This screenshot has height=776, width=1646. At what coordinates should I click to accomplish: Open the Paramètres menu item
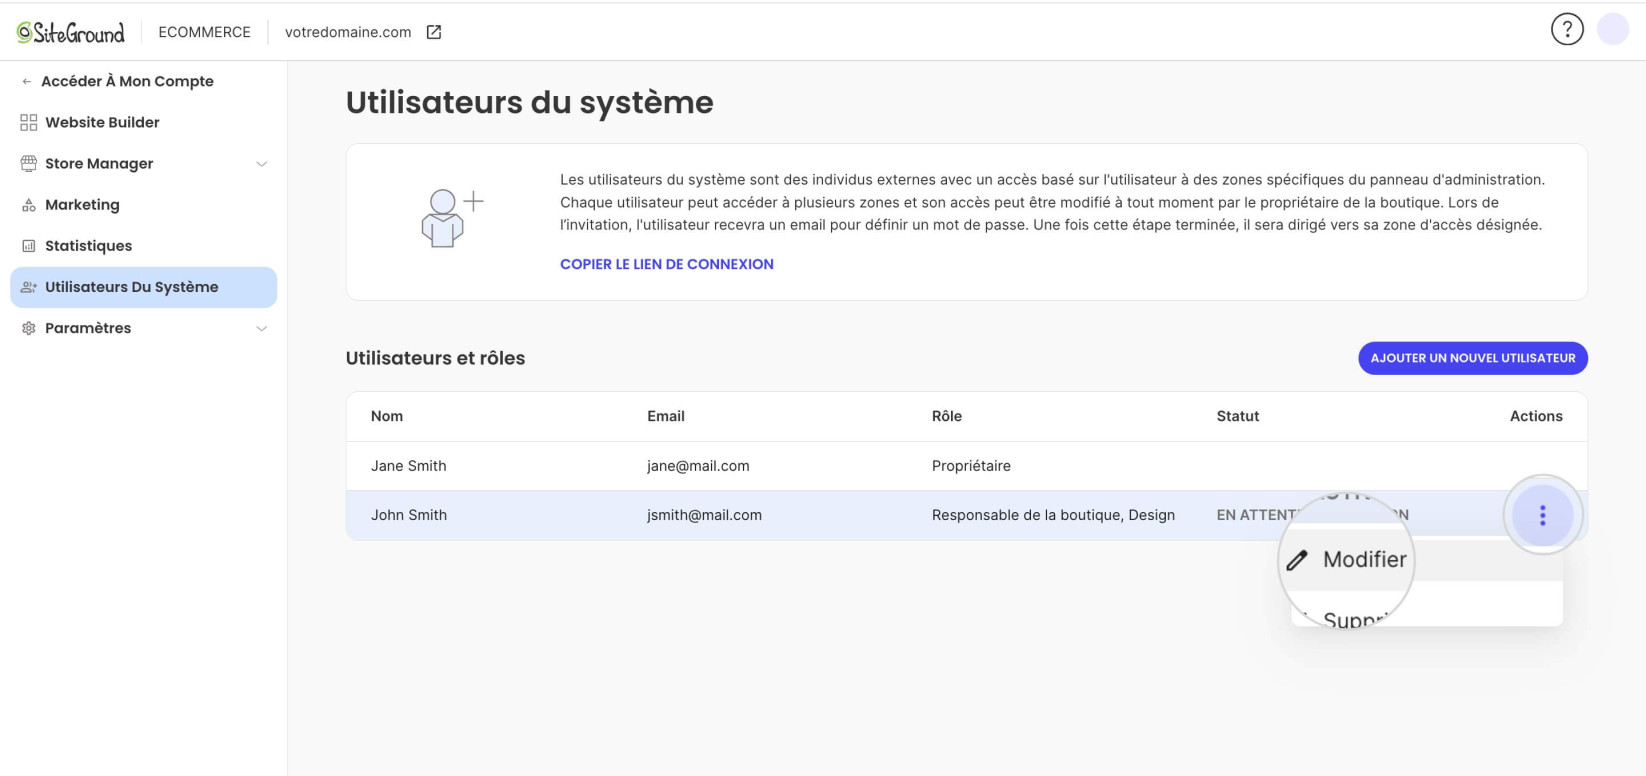coord(88,328)
